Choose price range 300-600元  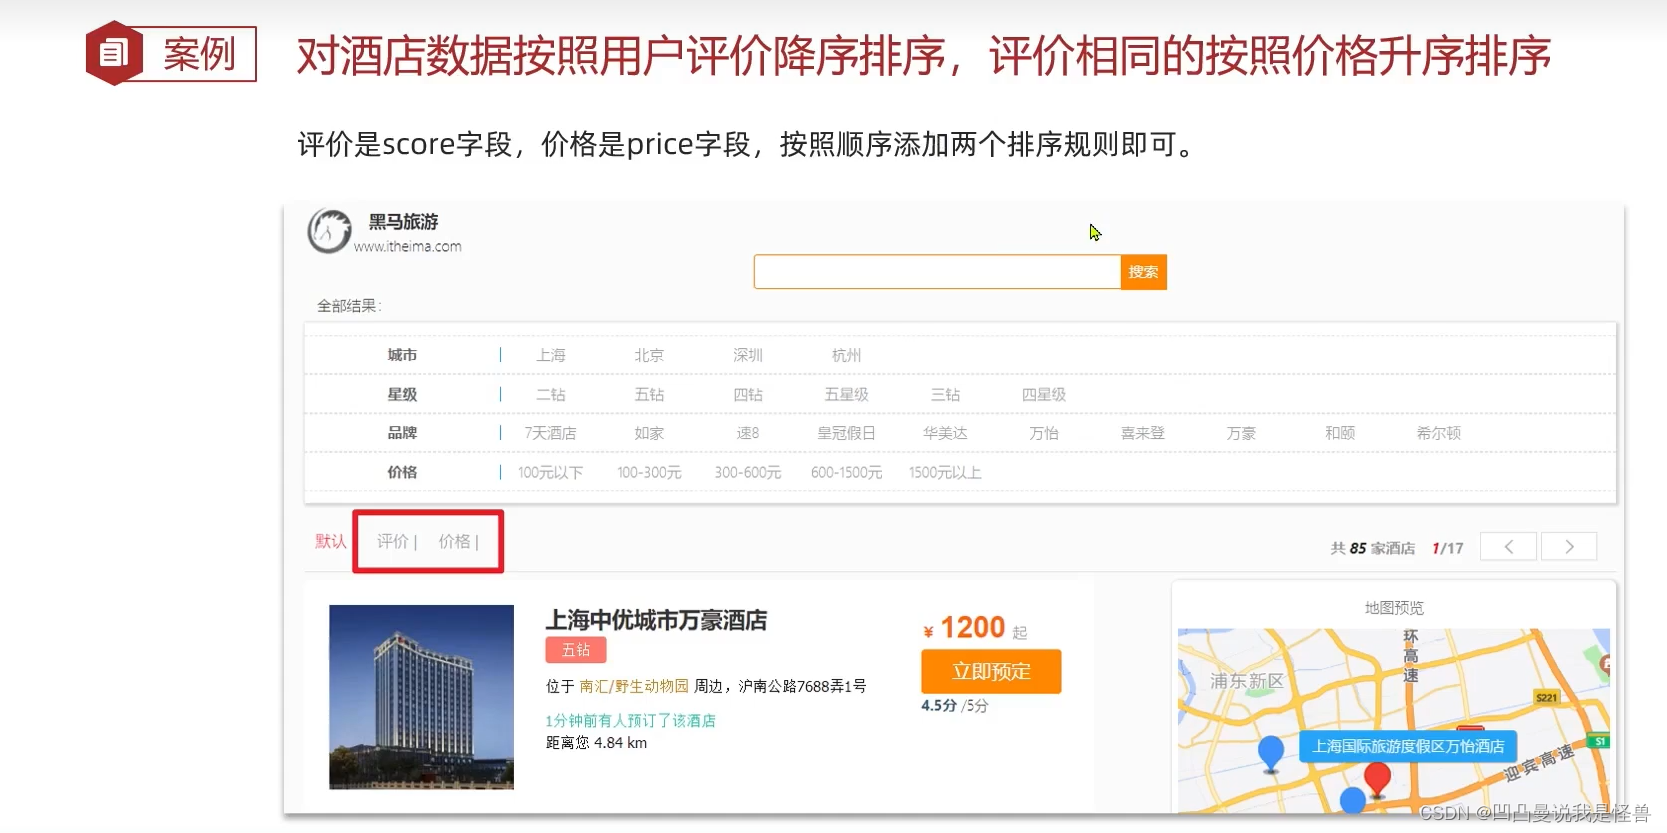point(748,472)
